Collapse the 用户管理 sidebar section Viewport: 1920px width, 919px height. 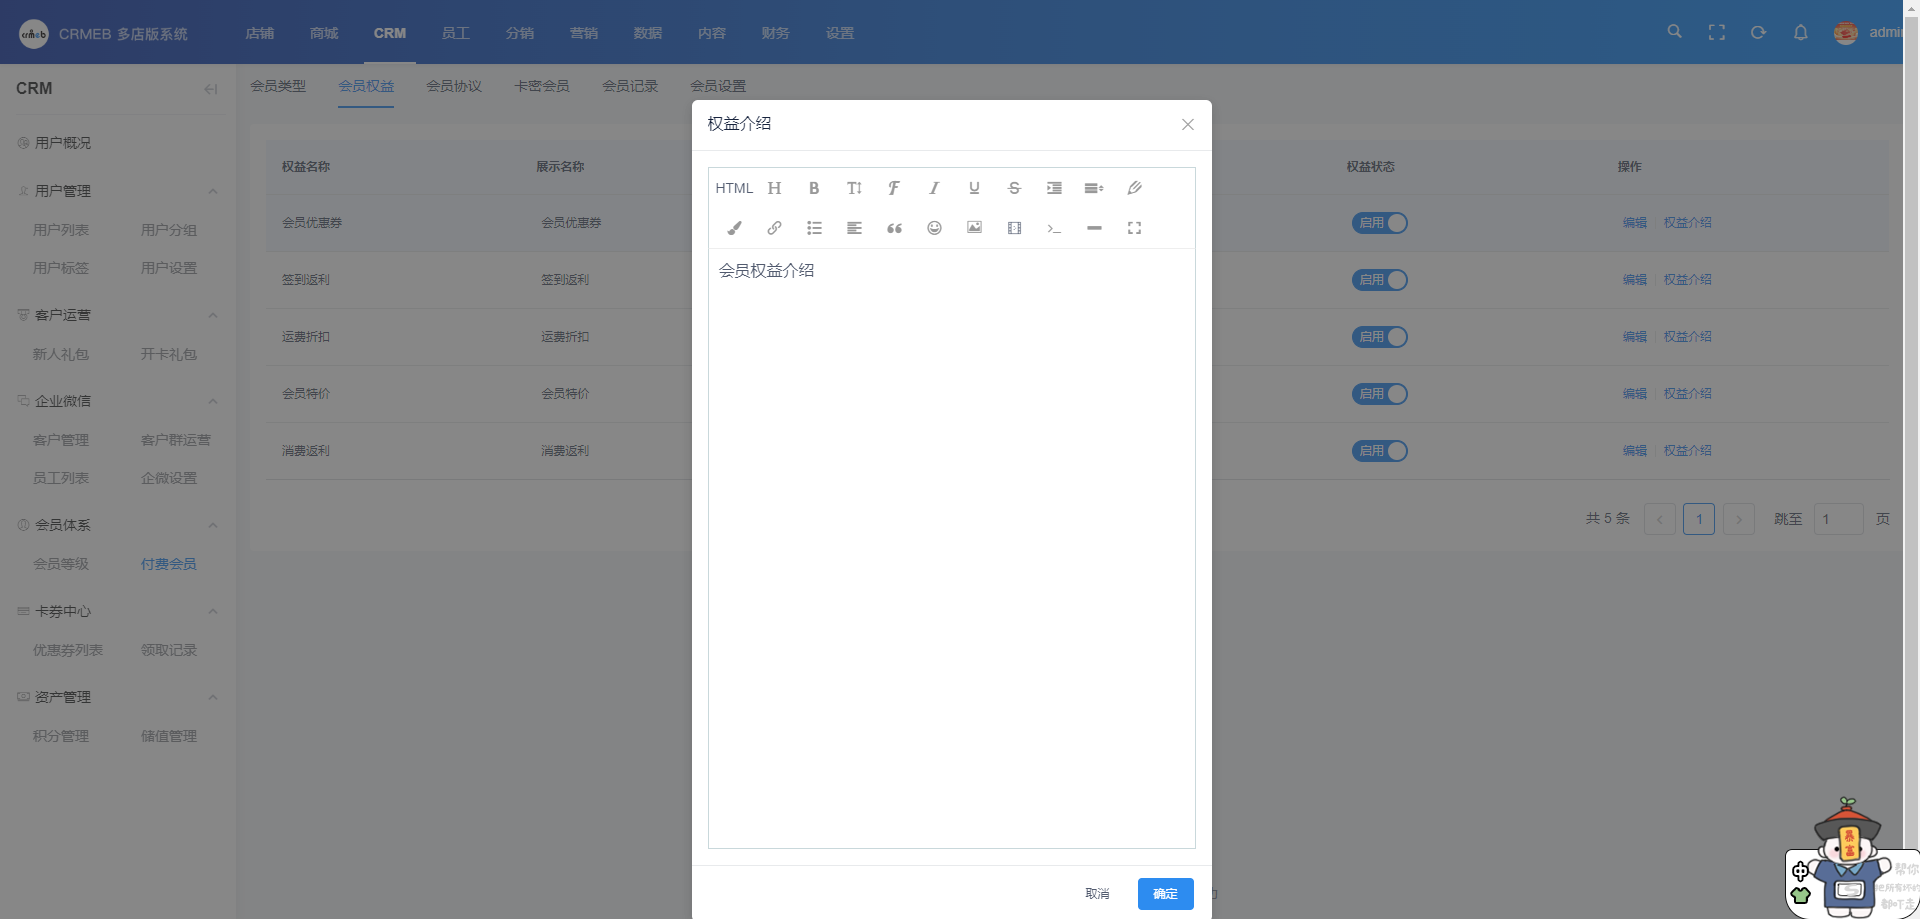[212, 191]
